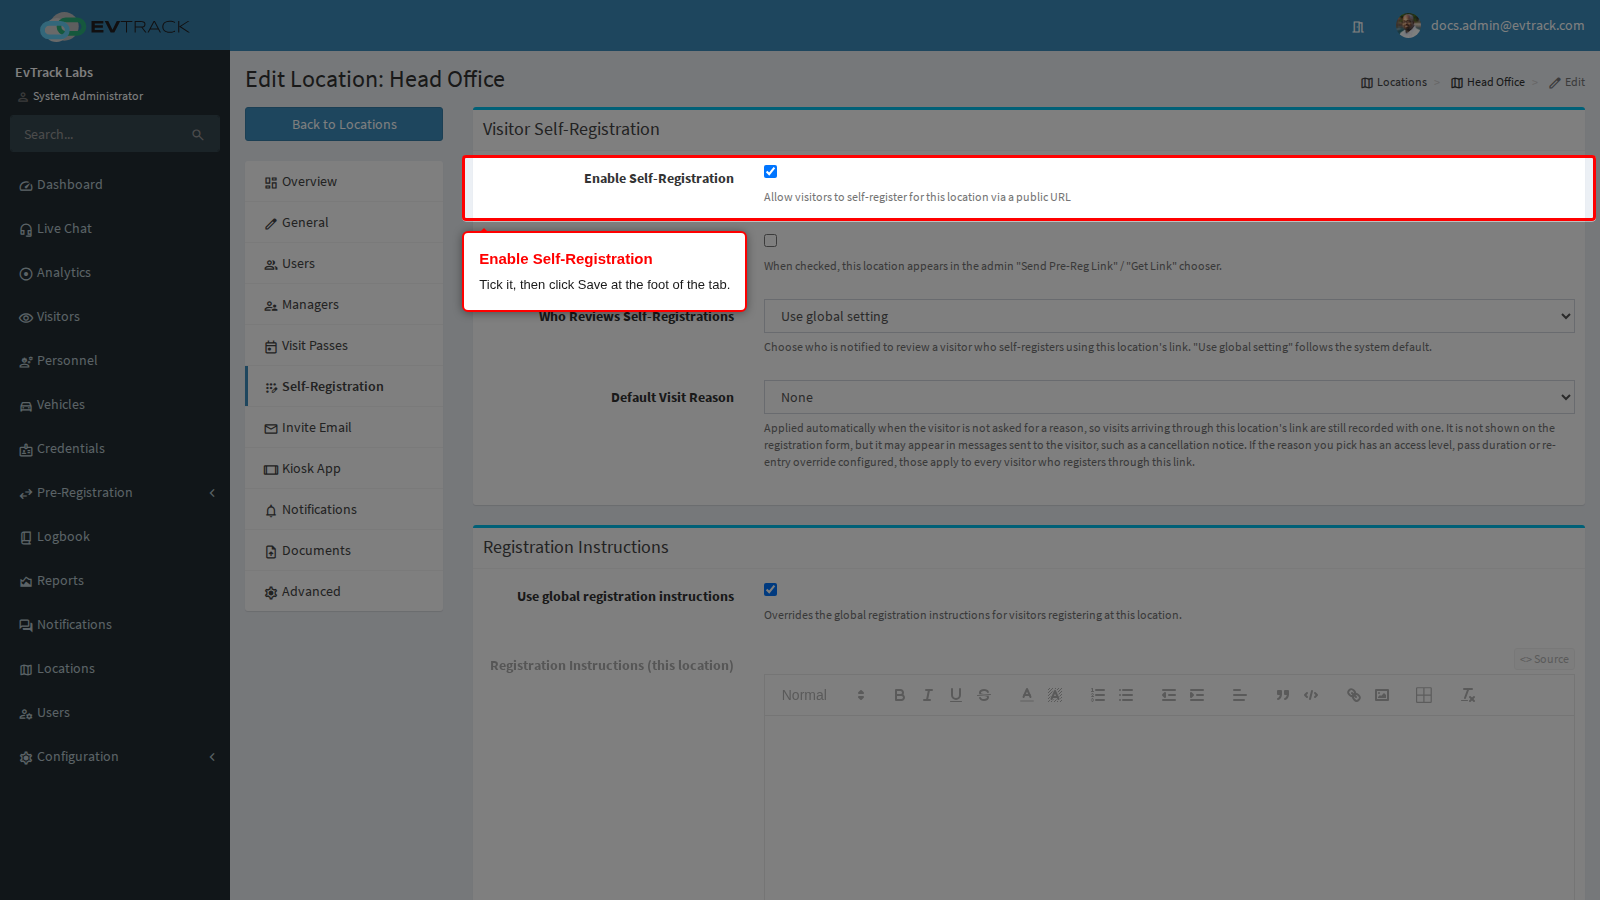Click the strikethrough icon
Image resolution: width=1600 pixels, height=900 pixels.
(984, 695)
